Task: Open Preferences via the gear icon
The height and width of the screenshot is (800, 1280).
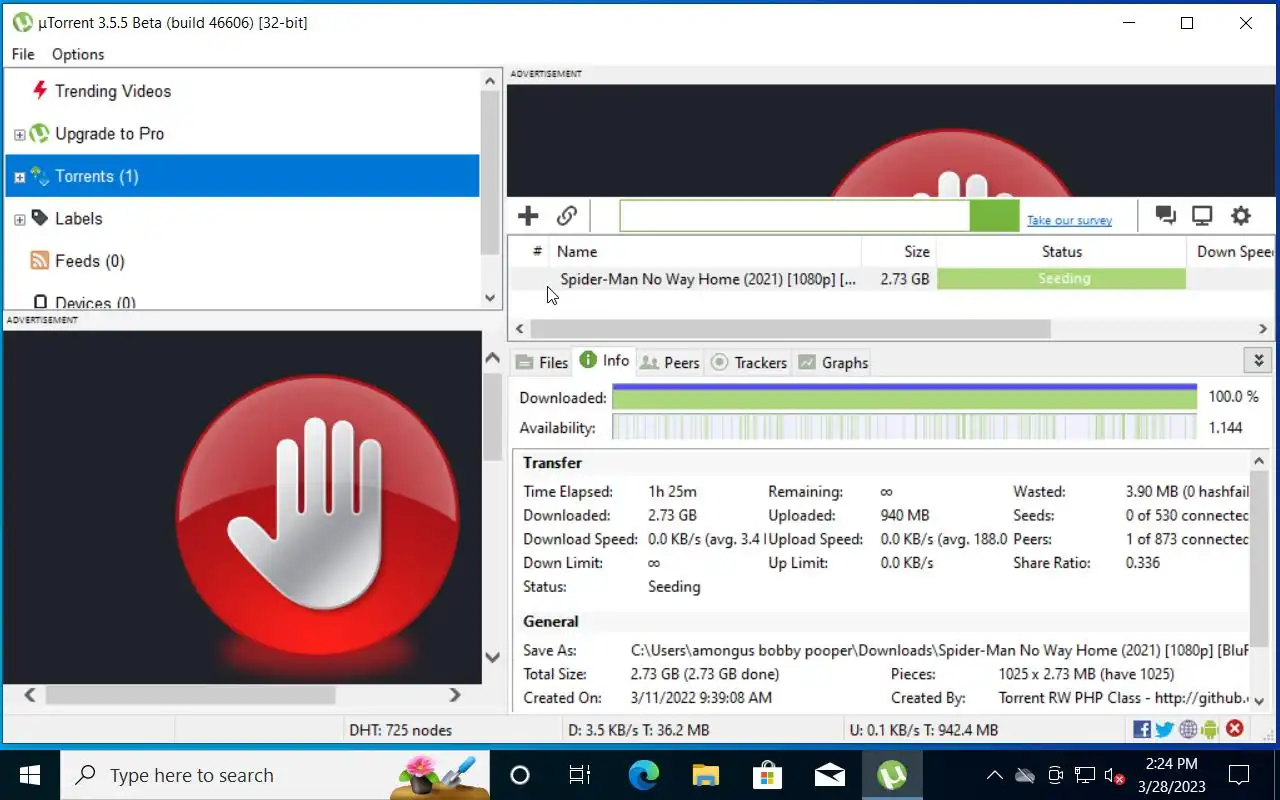Action: pyautogui.click(x=1241, y=215)
